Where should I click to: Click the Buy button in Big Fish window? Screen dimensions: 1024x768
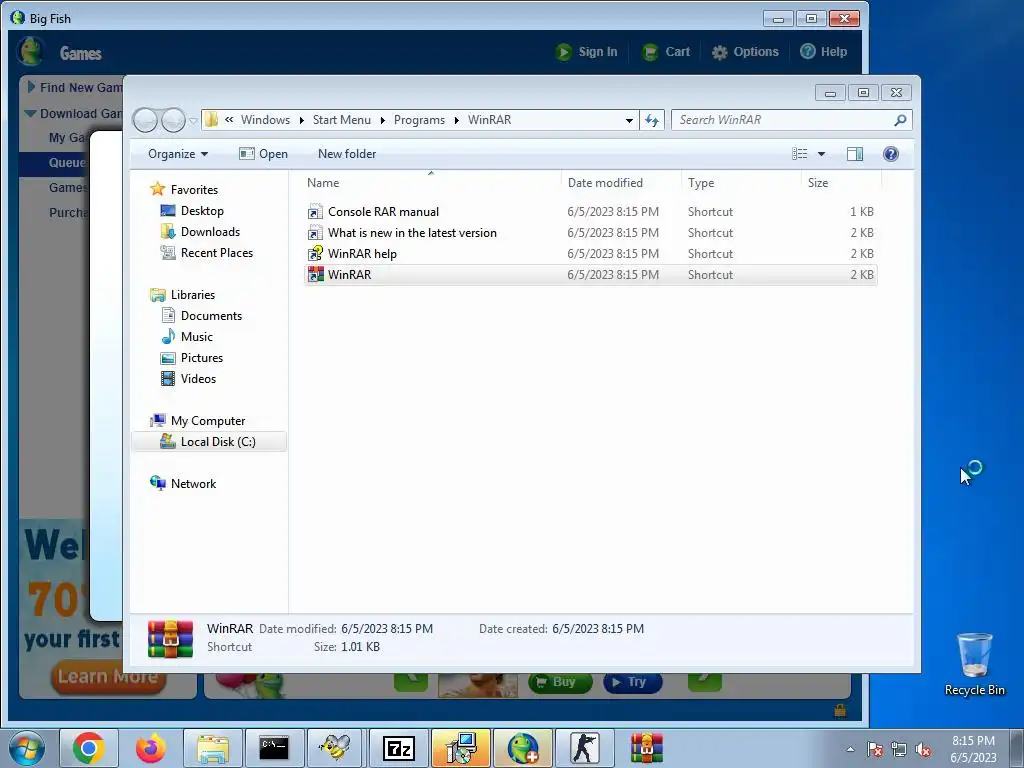(x=560, y=682)
